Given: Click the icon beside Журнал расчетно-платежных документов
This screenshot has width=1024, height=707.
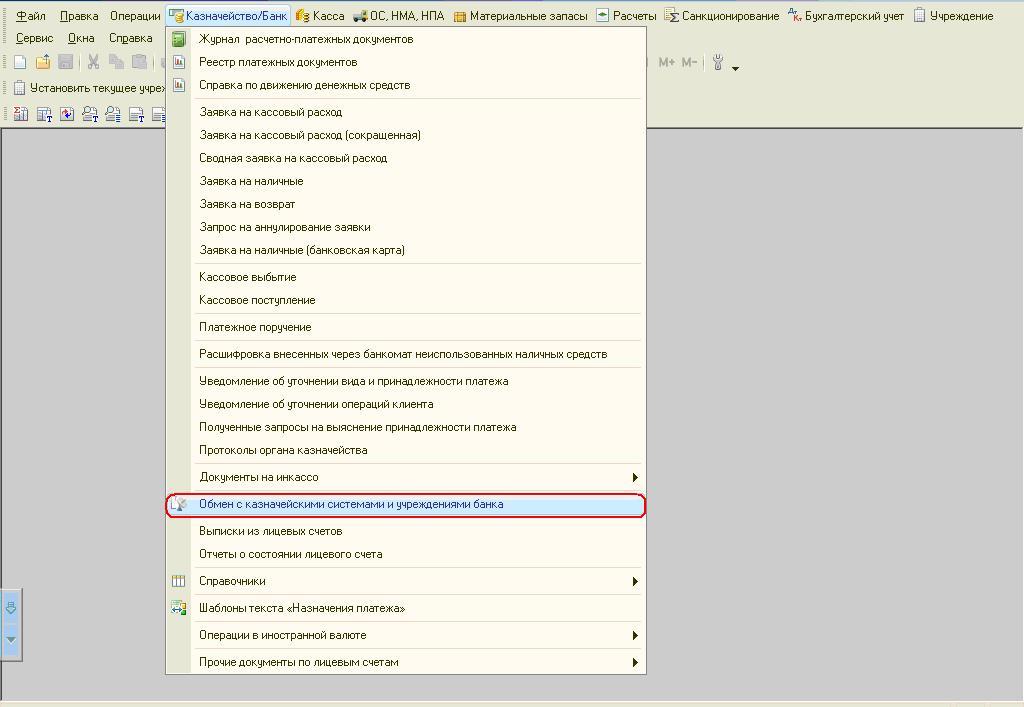Looking at the screenshot, I should pos(179,39).
